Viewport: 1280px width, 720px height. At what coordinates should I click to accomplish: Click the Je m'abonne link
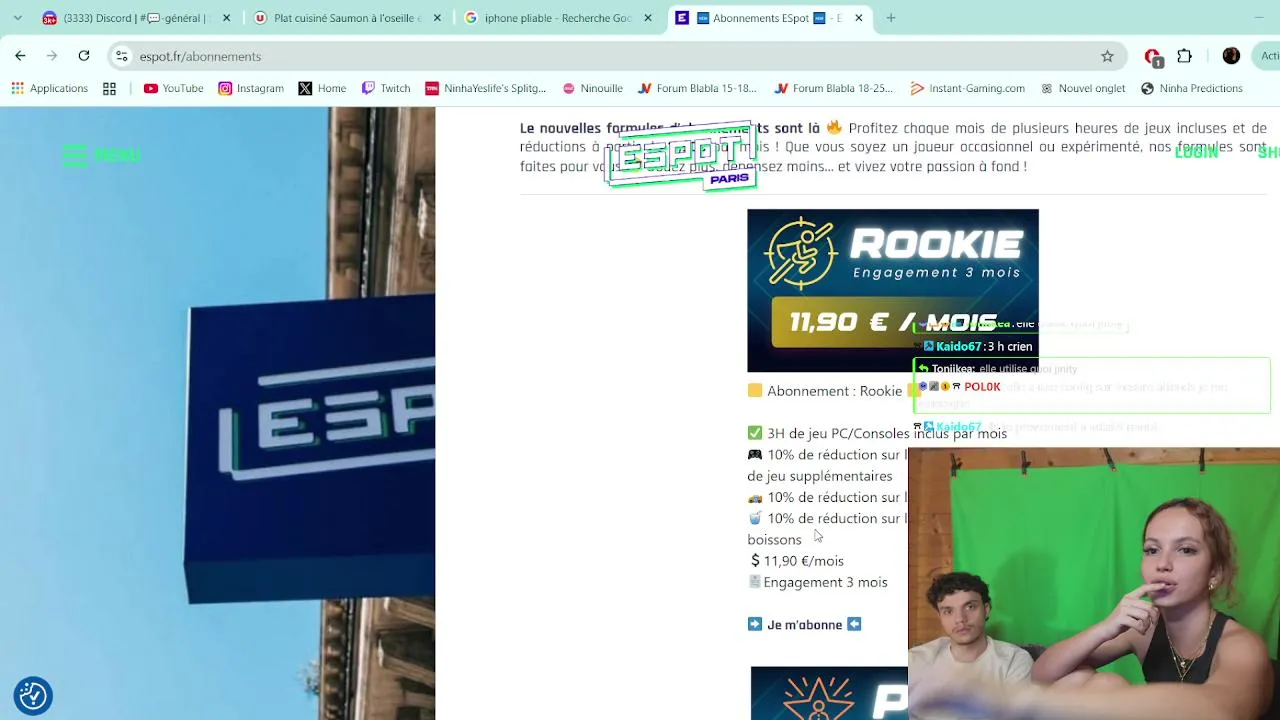804,625
